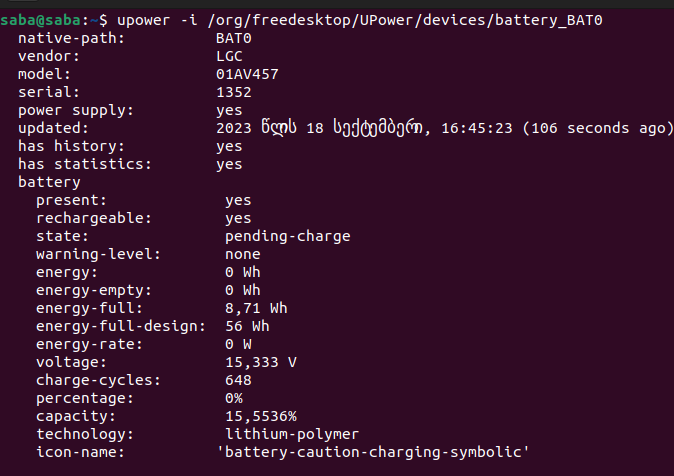The height and width of the screenshot is (476, 674).
Task: Click the technology value lithium-polymer
Action: (x=292, y=434)
